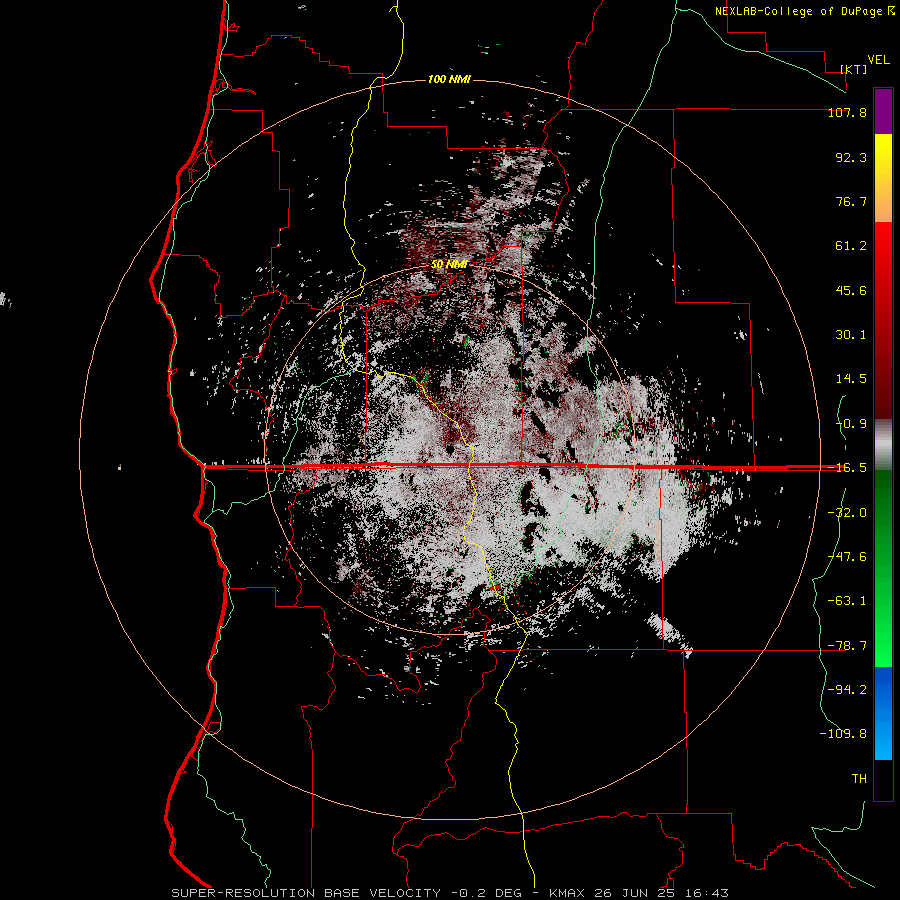The width and height of the screenshot is (900, 900).
Task: Select the 92.3 legend value
Action: tap(851, 157)
